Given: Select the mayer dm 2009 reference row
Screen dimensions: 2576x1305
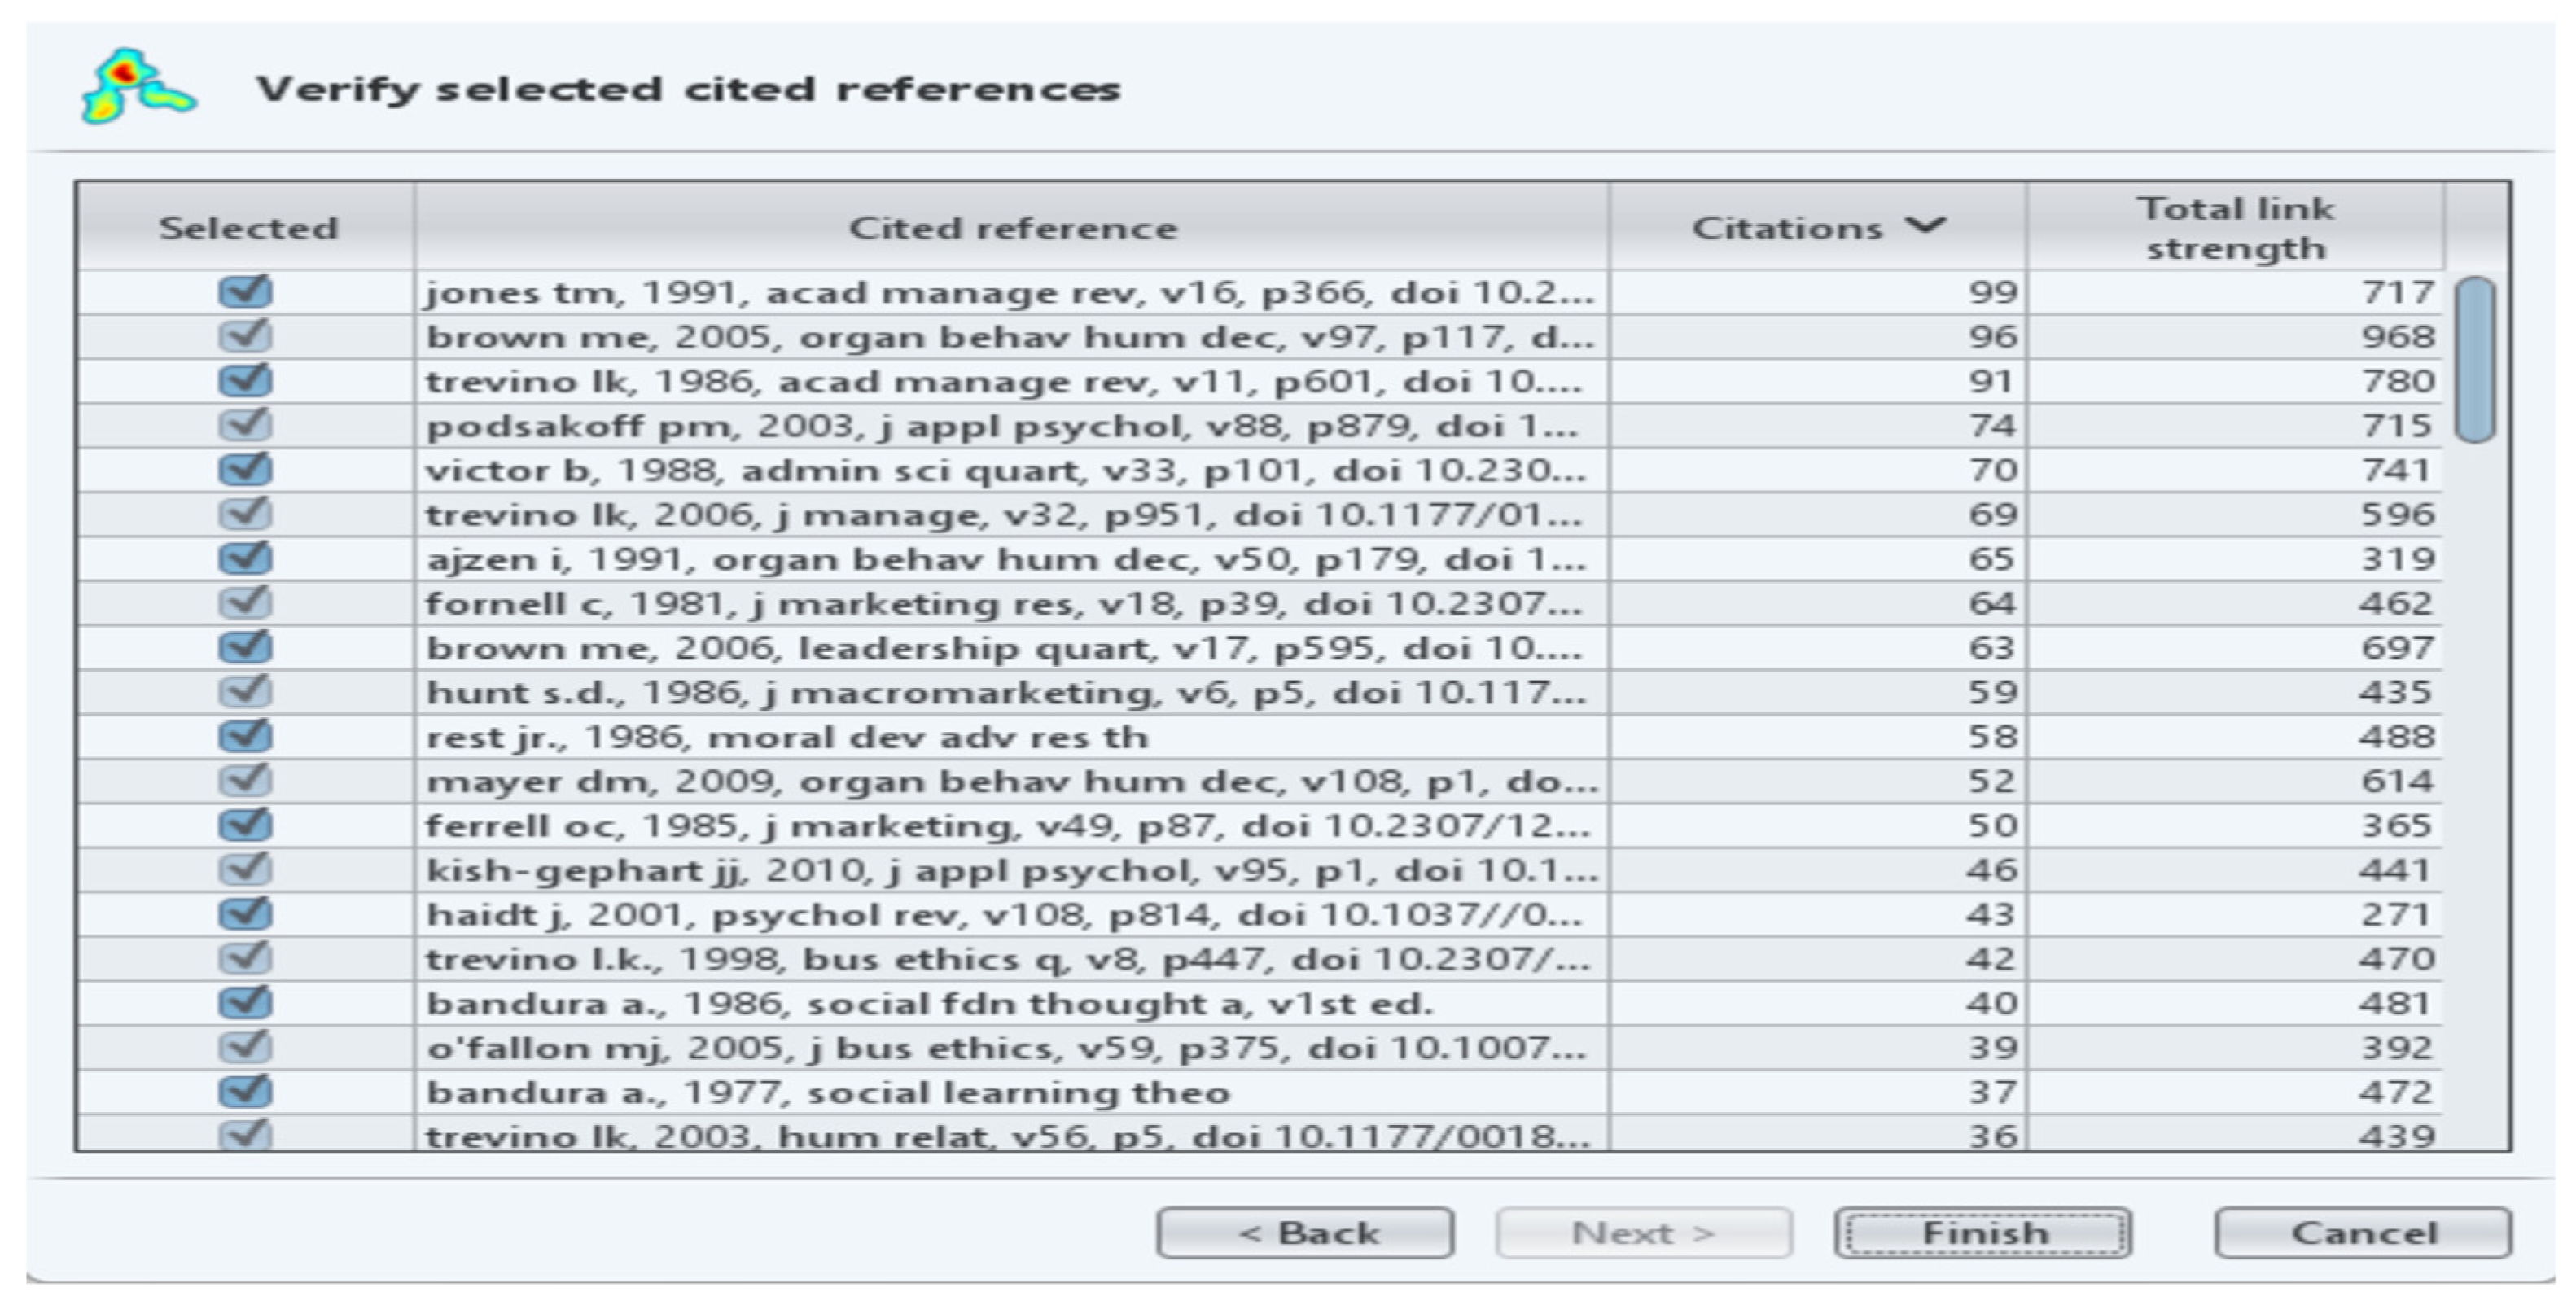Looking at the screenshot, I should pos(1010,781).
